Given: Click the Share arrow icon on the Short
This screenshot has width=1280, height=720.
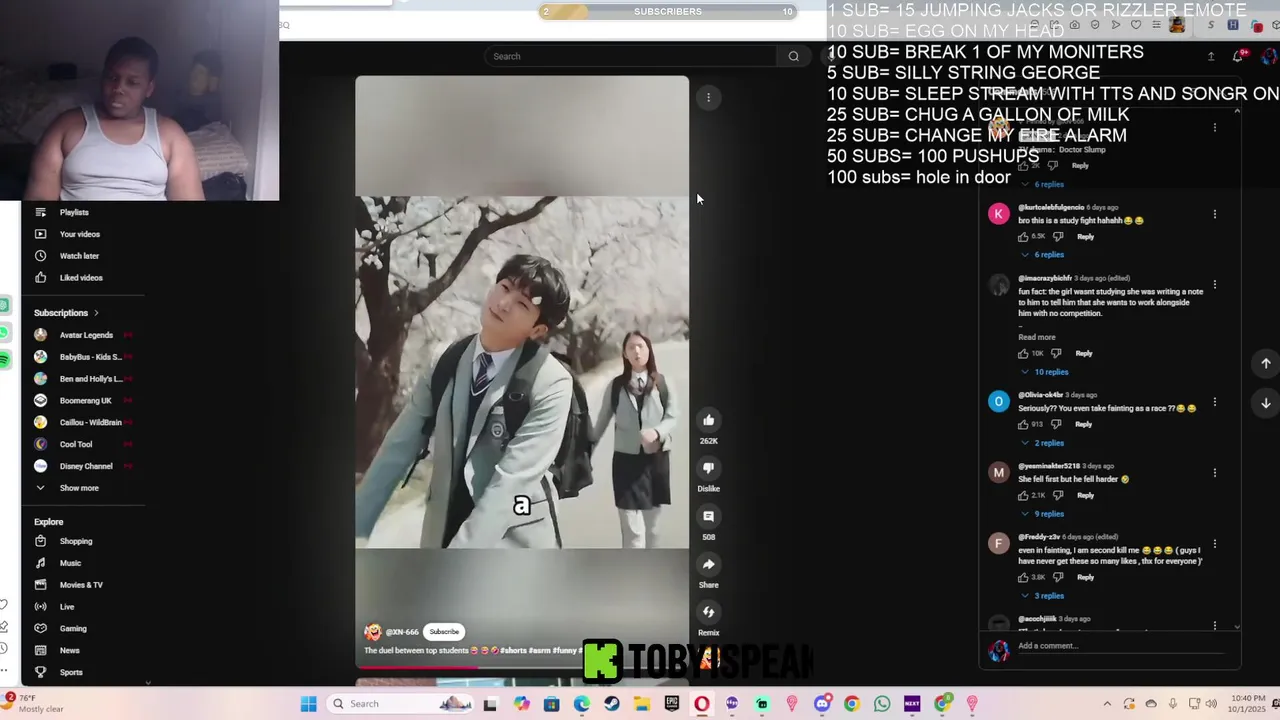Looking at the screenshot, I should pyautogui.click(x=708, y=564).
